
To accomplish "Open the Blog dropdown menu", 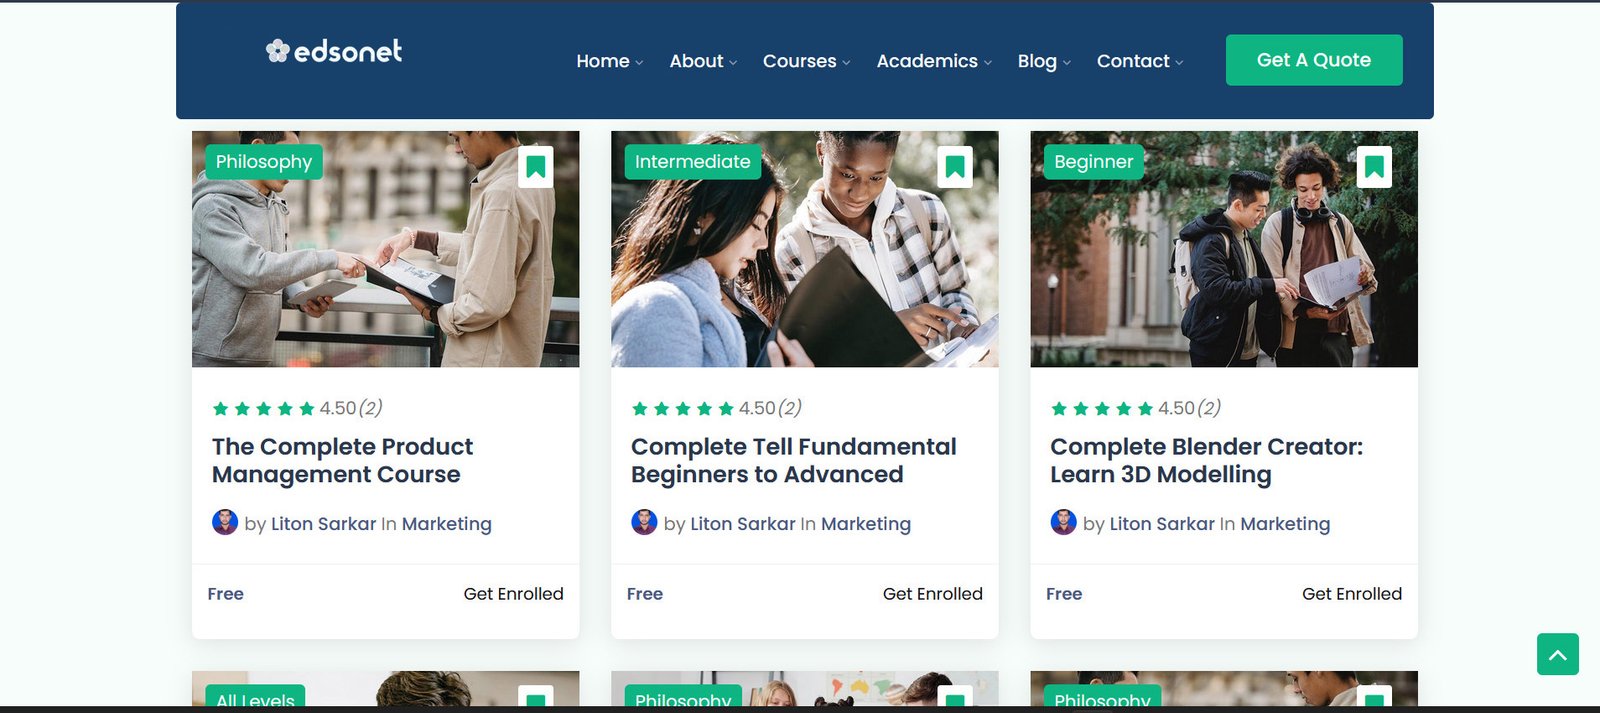I will point(1043,61).
